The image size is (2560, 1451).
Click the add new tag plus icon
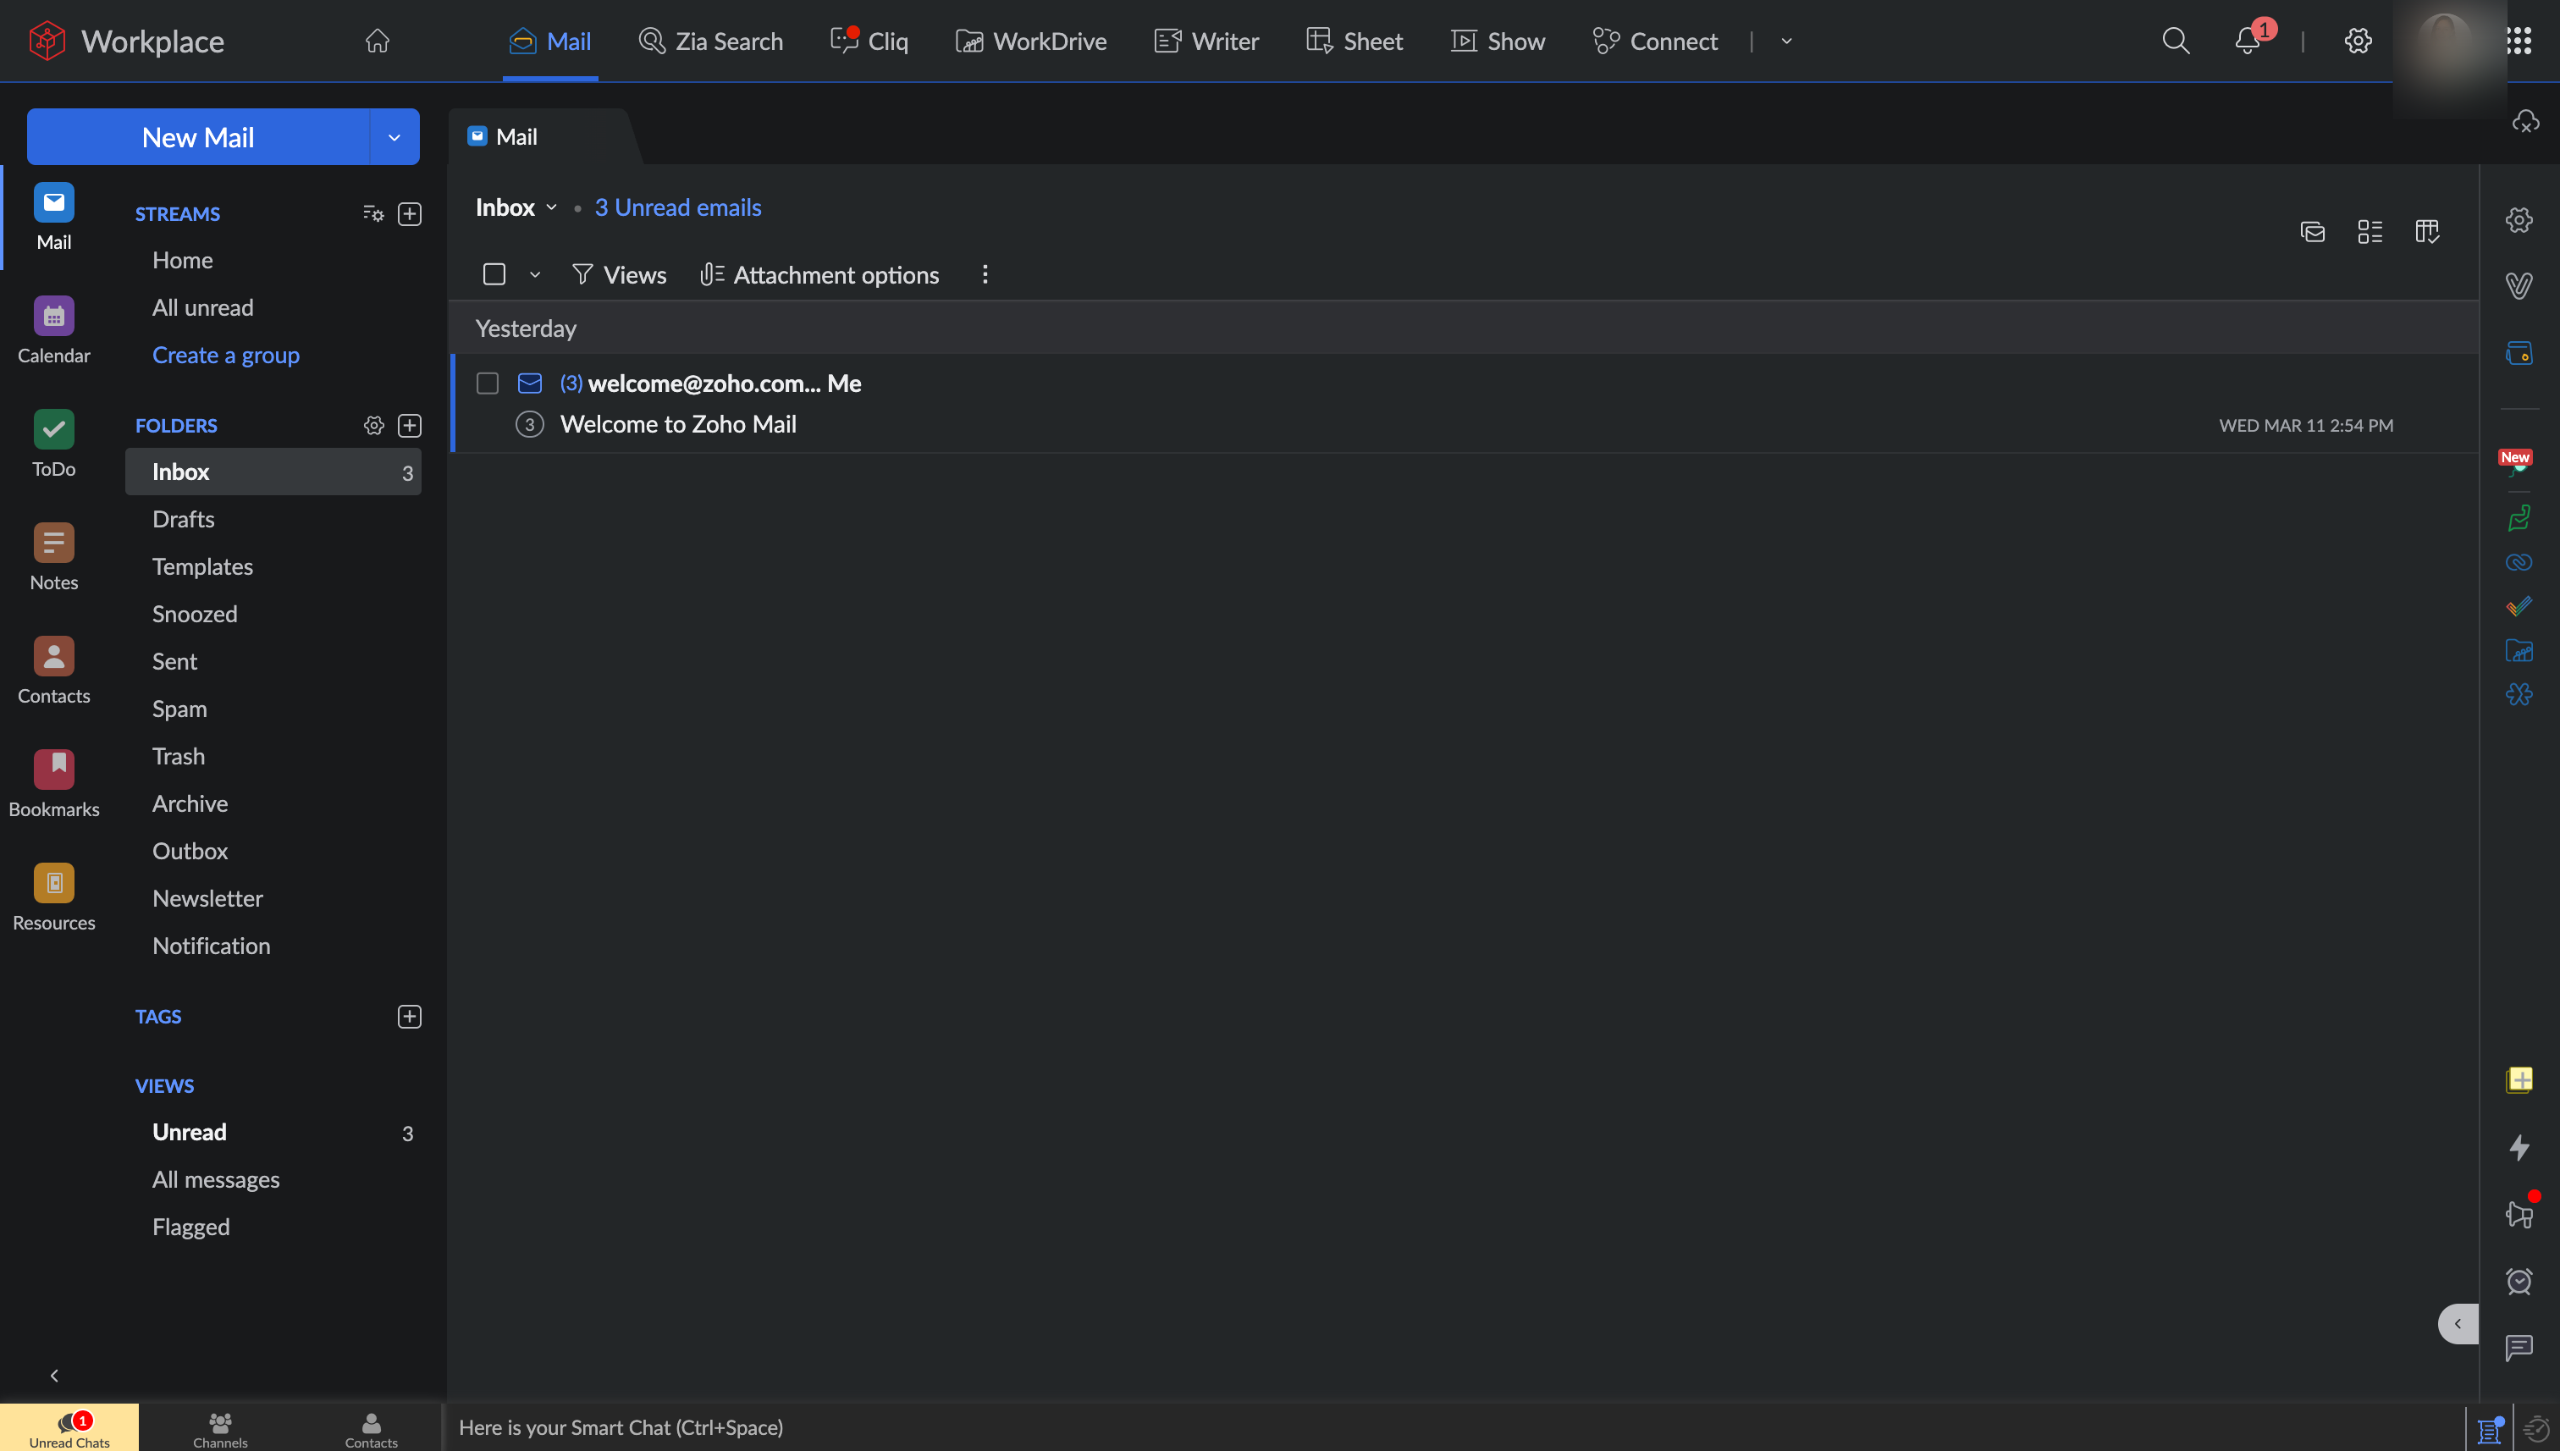[410, 1017]
